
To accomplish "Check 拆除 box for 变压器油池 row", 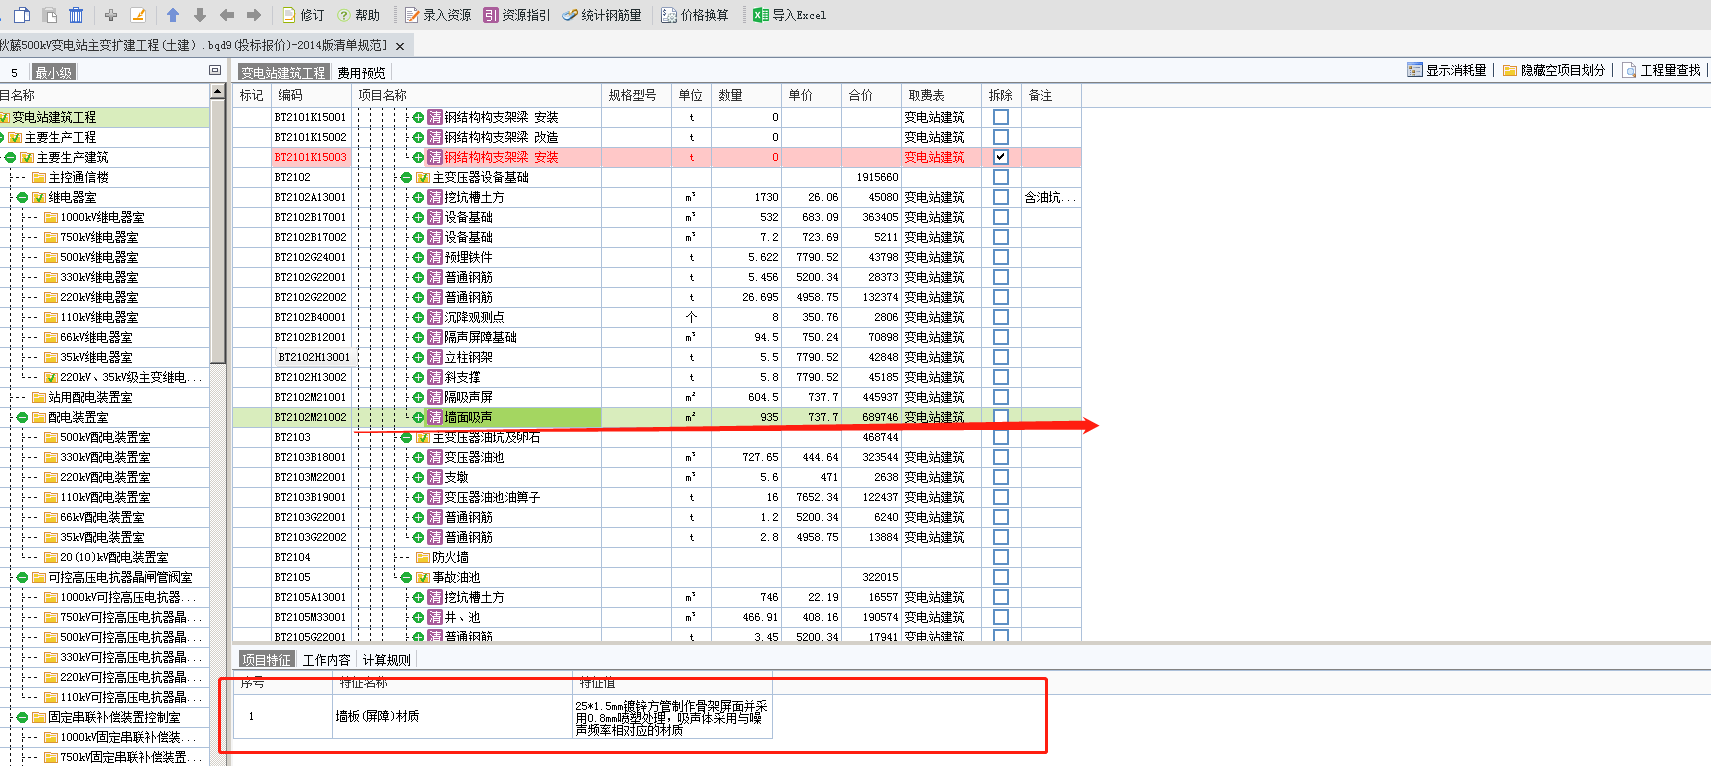I will [x=1001, y=457].
